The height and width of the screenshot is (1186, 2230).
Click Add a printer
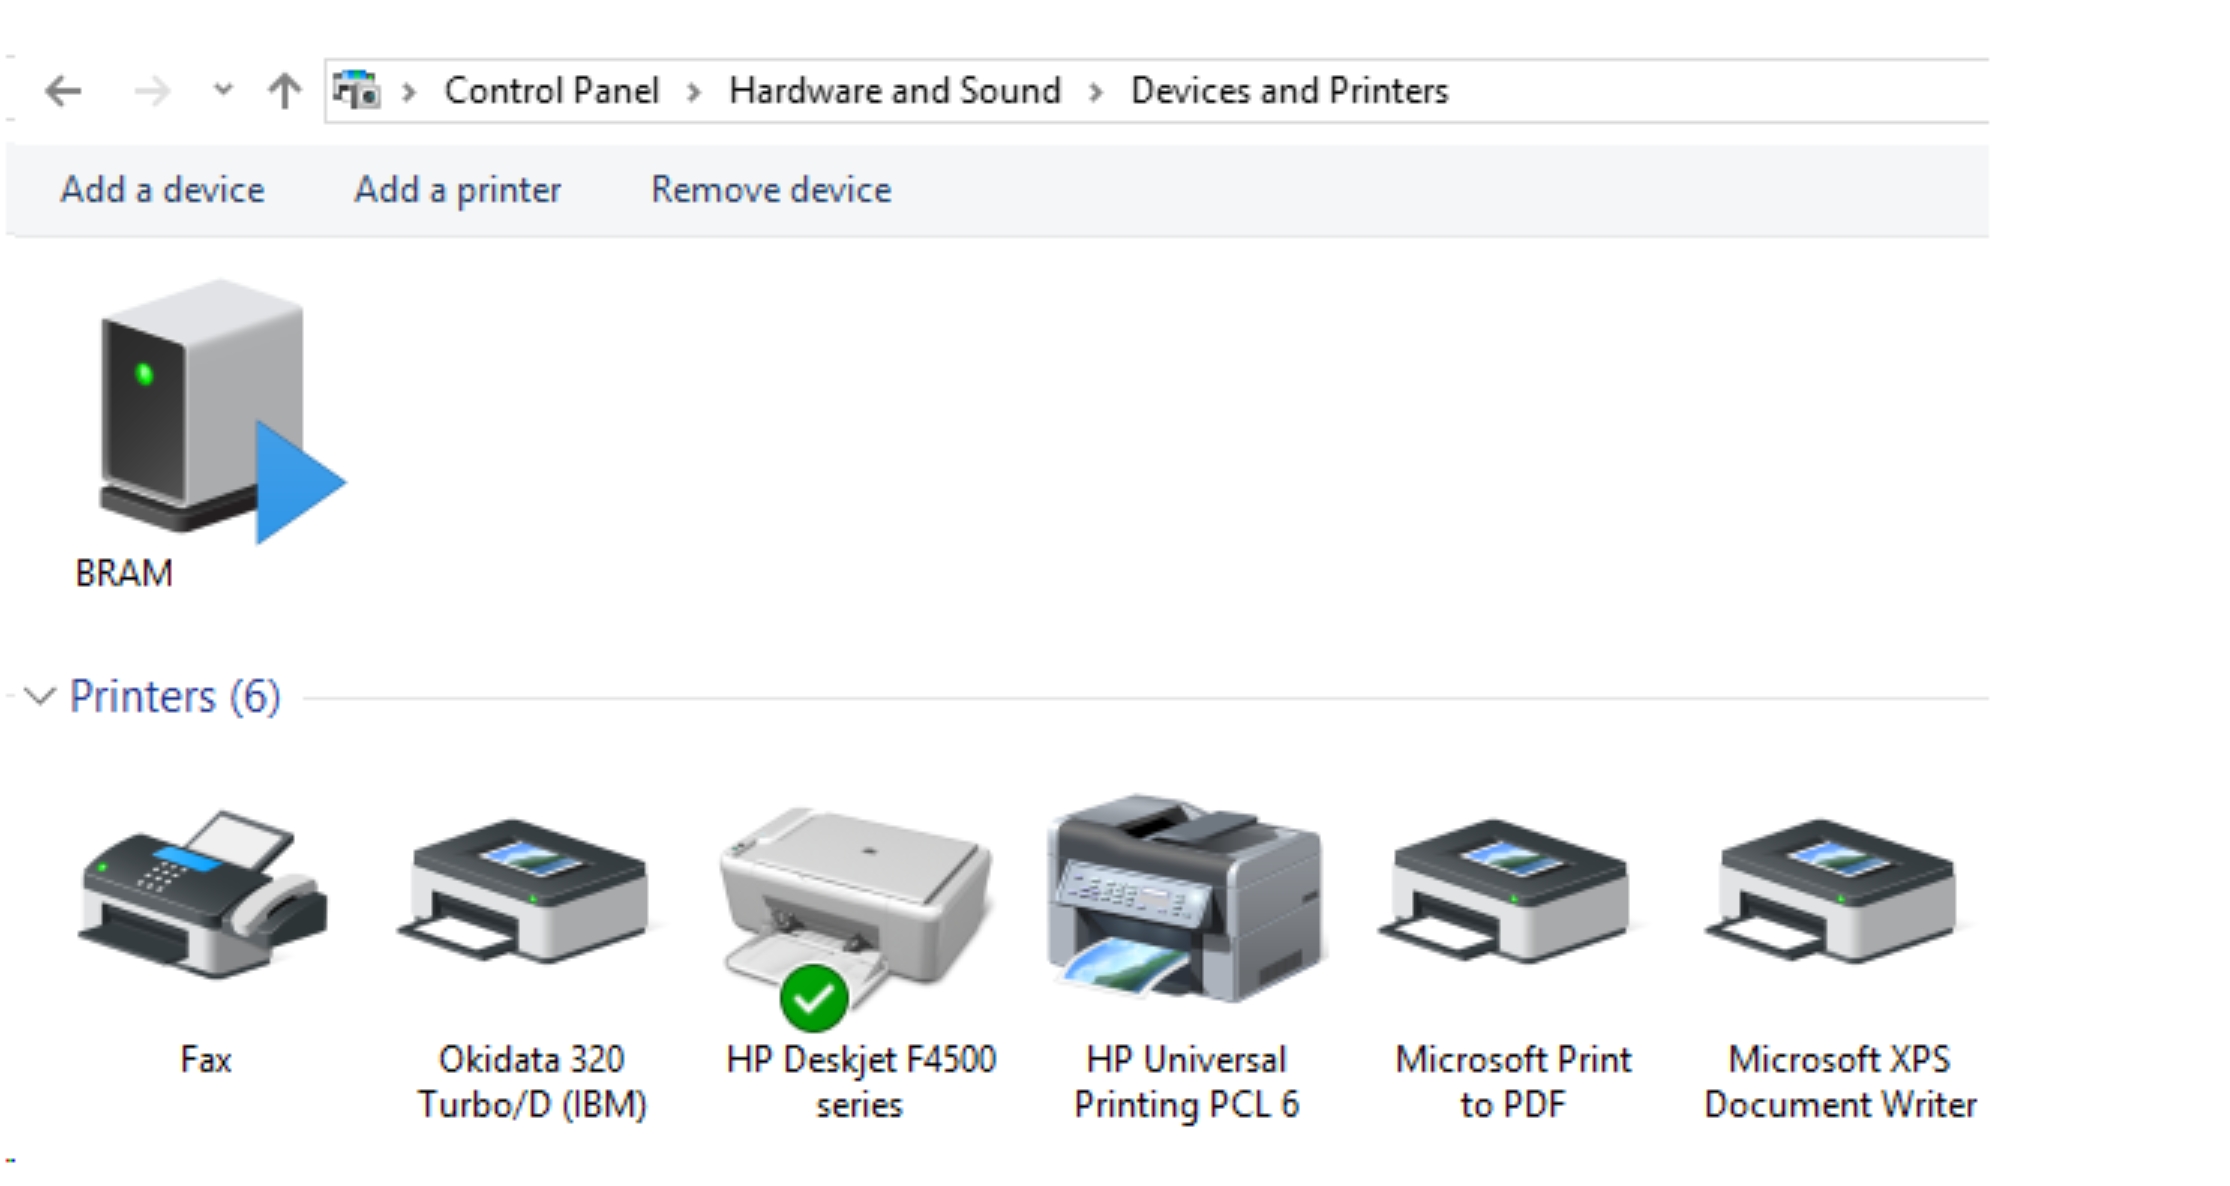(x=457, y=189)
